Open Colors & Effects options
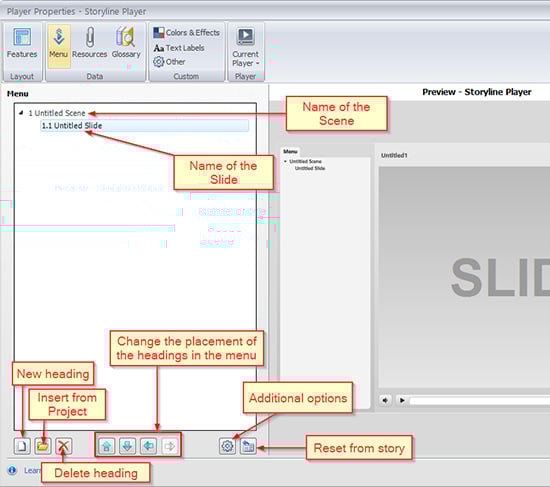This screenshot has width=550, height=487. click(187, 33)
